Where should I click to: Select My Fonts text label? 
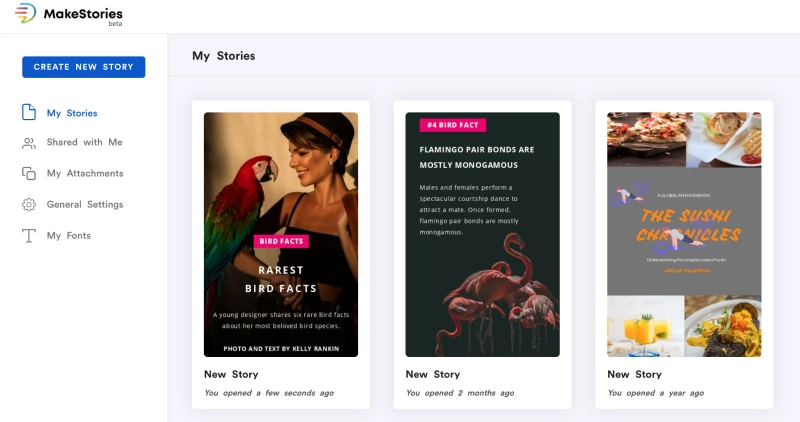pos(68,236)
